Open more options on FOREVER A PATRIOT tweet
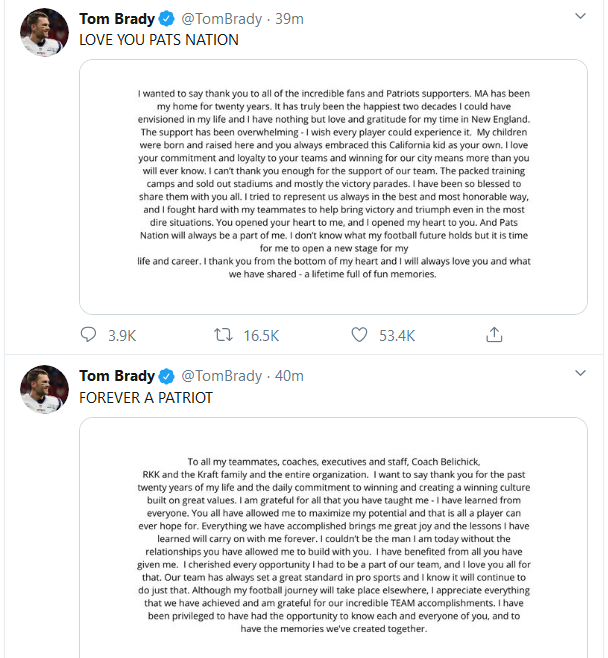Viewport: 608px width, 658px height. tap(580, 374)
